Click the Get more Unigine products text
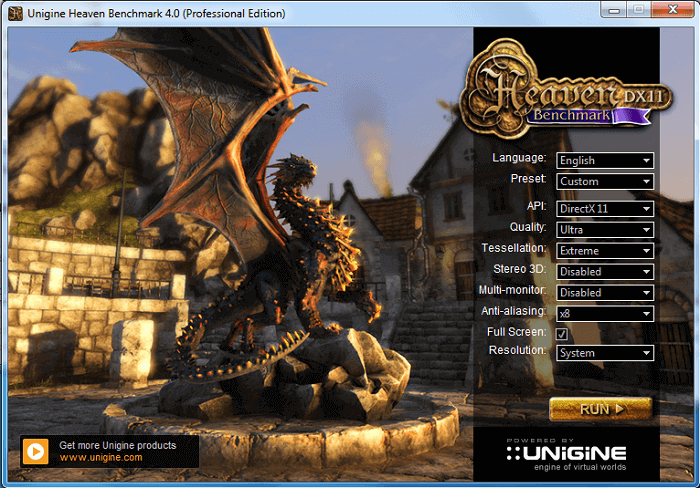Viewport: 700px width, 488px height. (x=117, y=445)
